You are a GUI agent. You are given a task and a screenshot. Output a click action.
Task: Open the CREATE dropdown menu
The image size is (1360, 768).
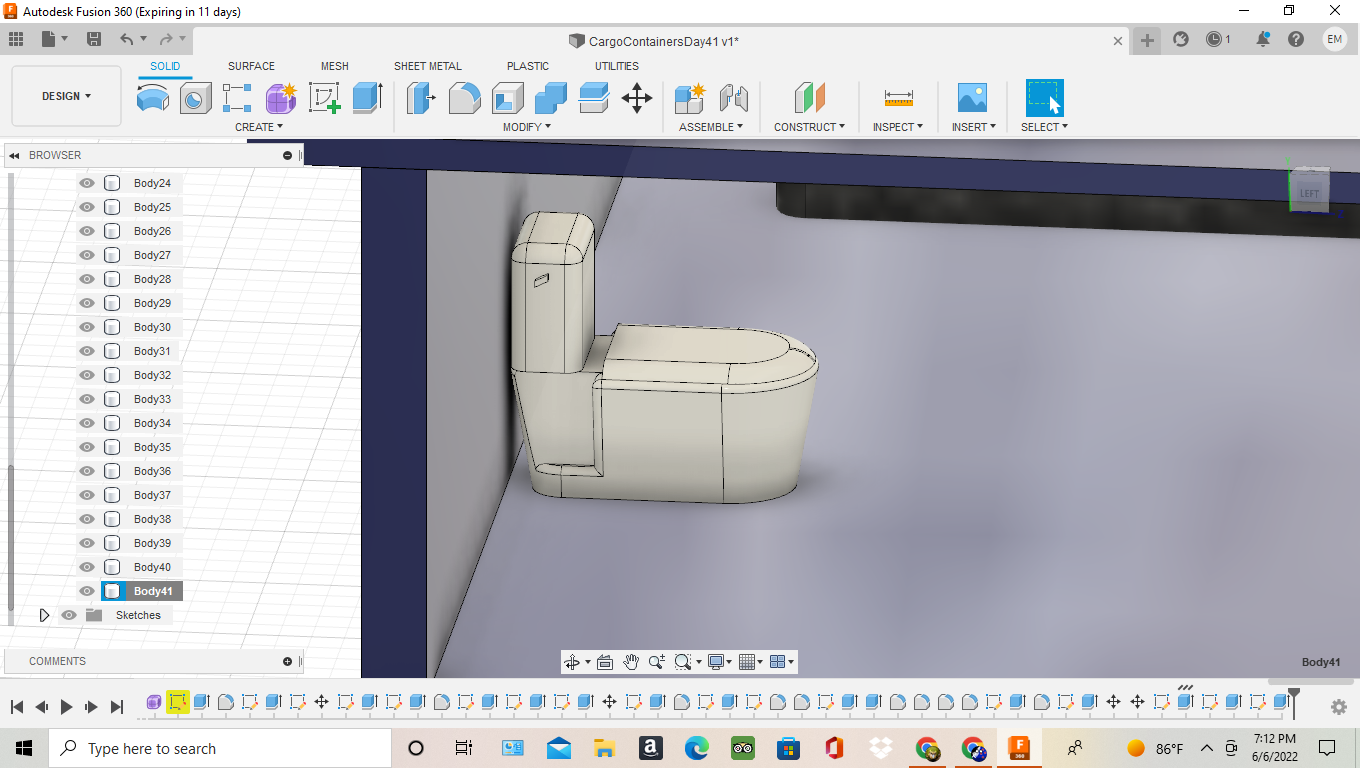(x=259, y=127)
